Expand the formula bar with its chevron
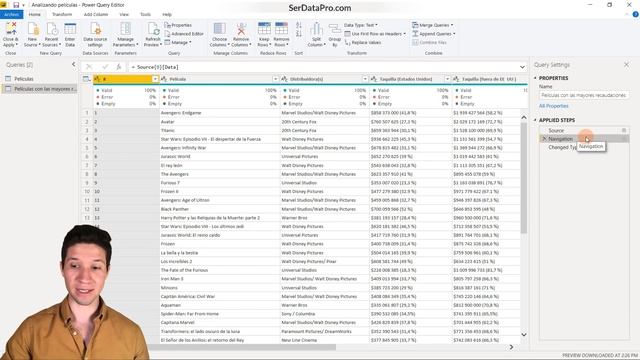Viewport: 640px width, 360px height. click(522, 67)
